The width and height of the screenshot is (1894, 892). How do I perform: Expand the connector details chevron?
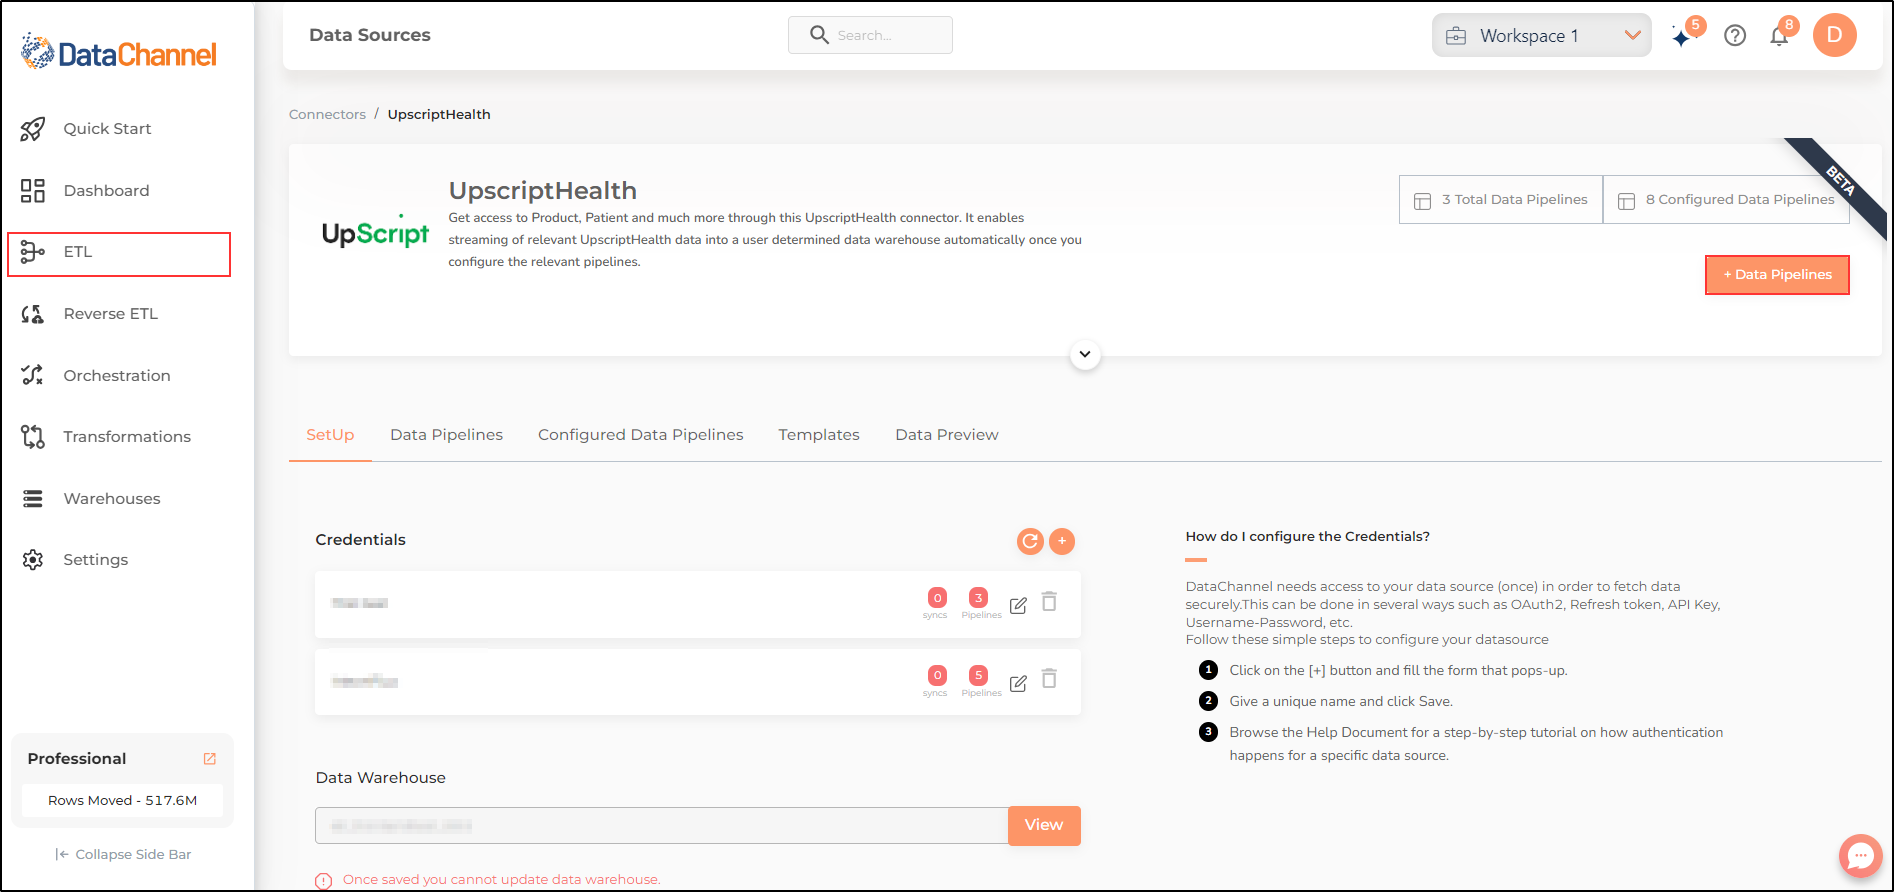[1085, 355]
